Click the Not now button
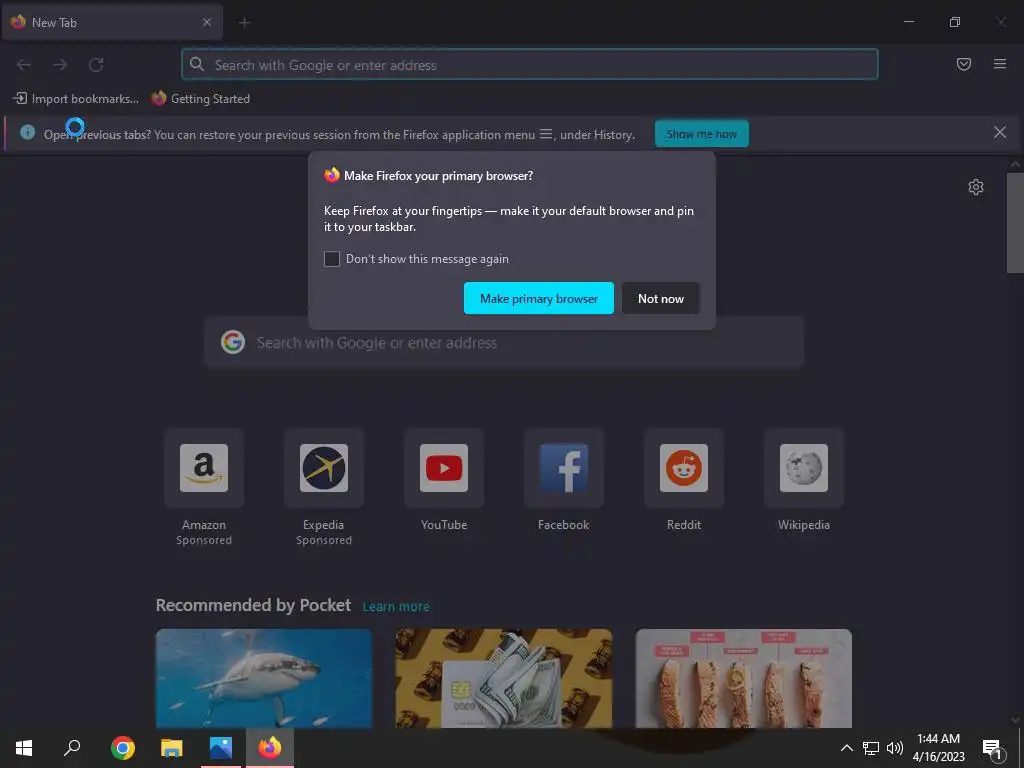 tap(661, 298)
